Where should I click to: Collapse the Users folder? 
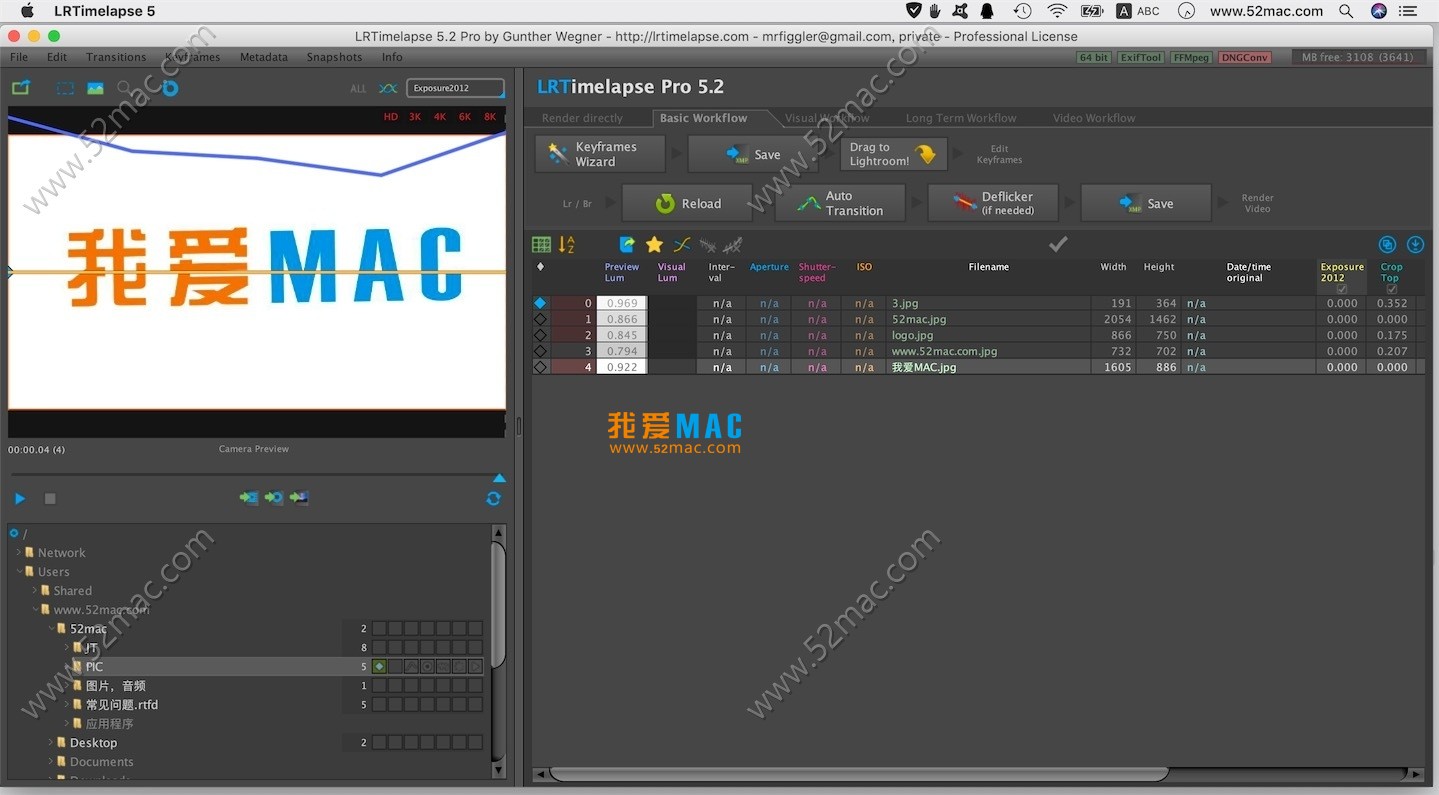(x=19, y=571)
